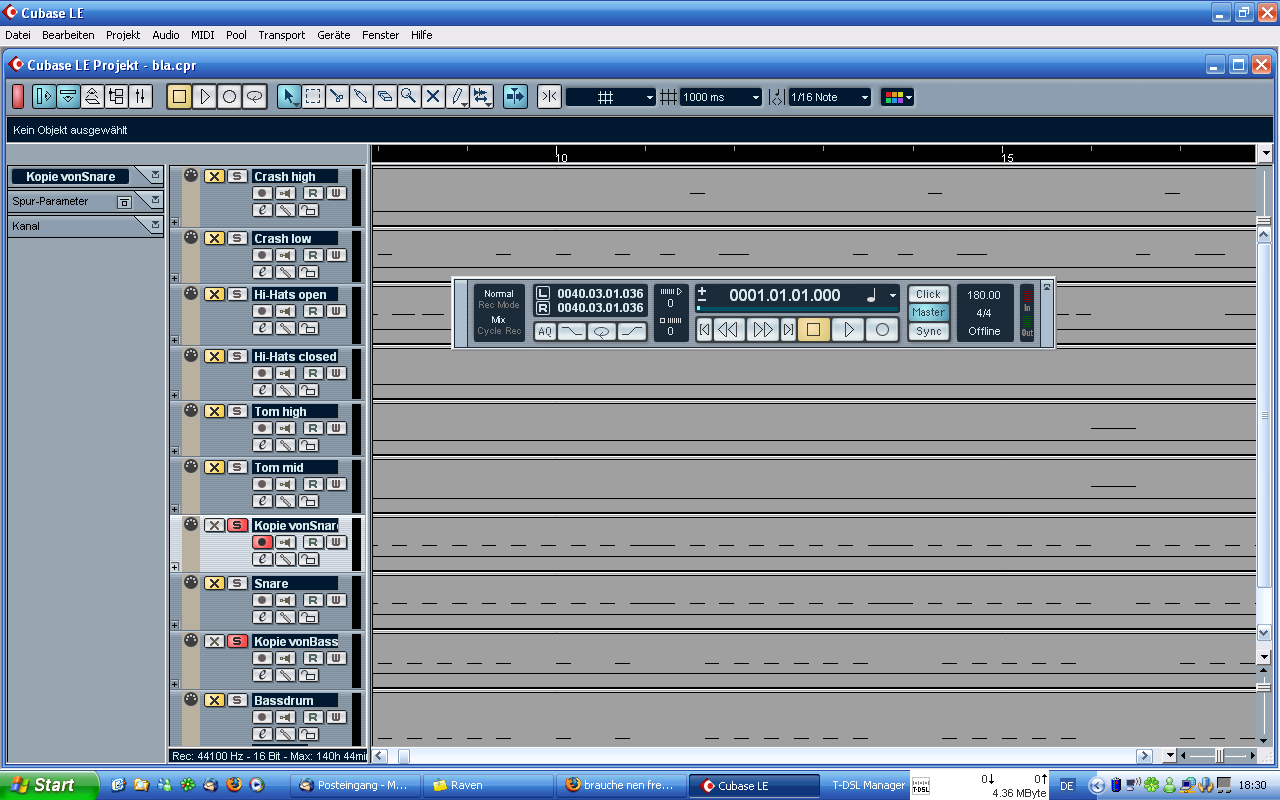Toggle Autoscroll in the toolbar
This screenshot has height=800, width=1280.
point(515,97)
